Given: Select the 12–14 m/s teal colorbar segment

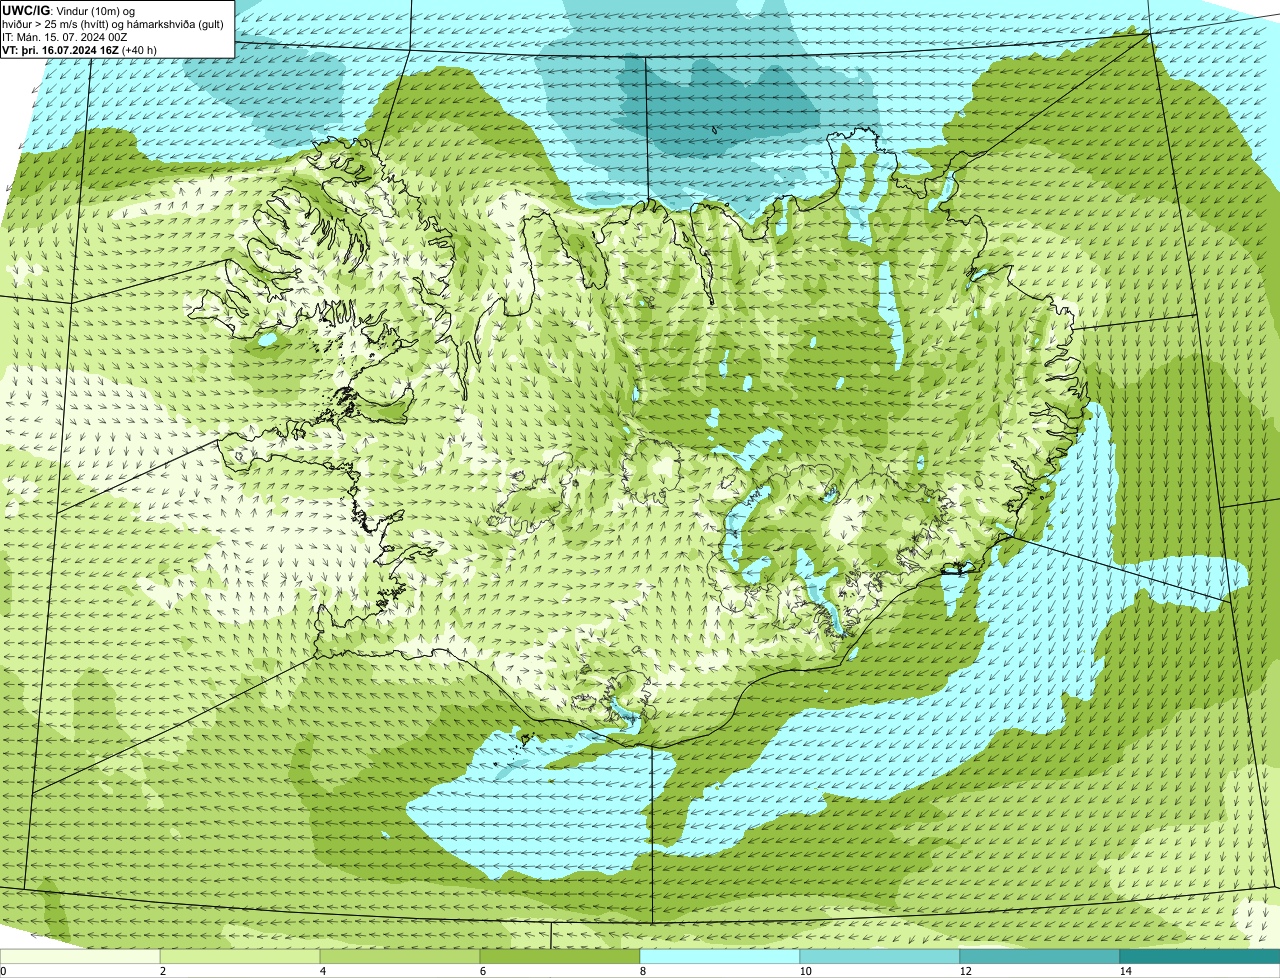Looking at the screenshot, I should pyautogui.click(x=1040, y=956).
